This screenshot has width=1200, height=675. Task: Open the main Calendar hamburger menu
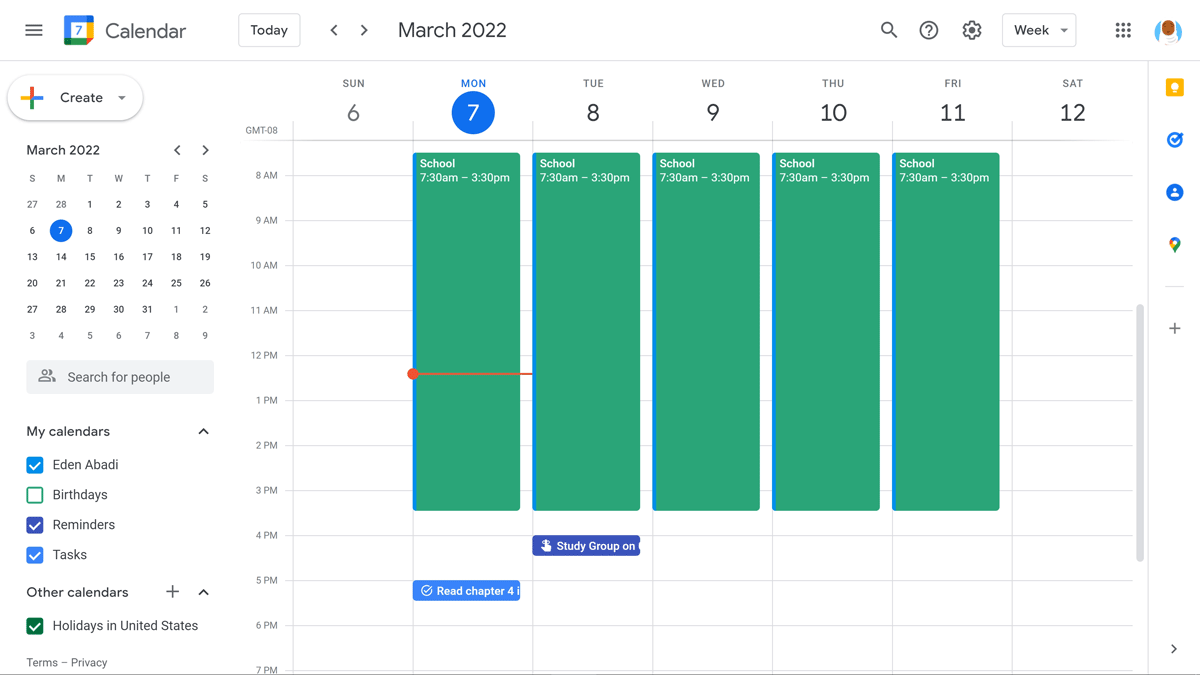point(33,30)
